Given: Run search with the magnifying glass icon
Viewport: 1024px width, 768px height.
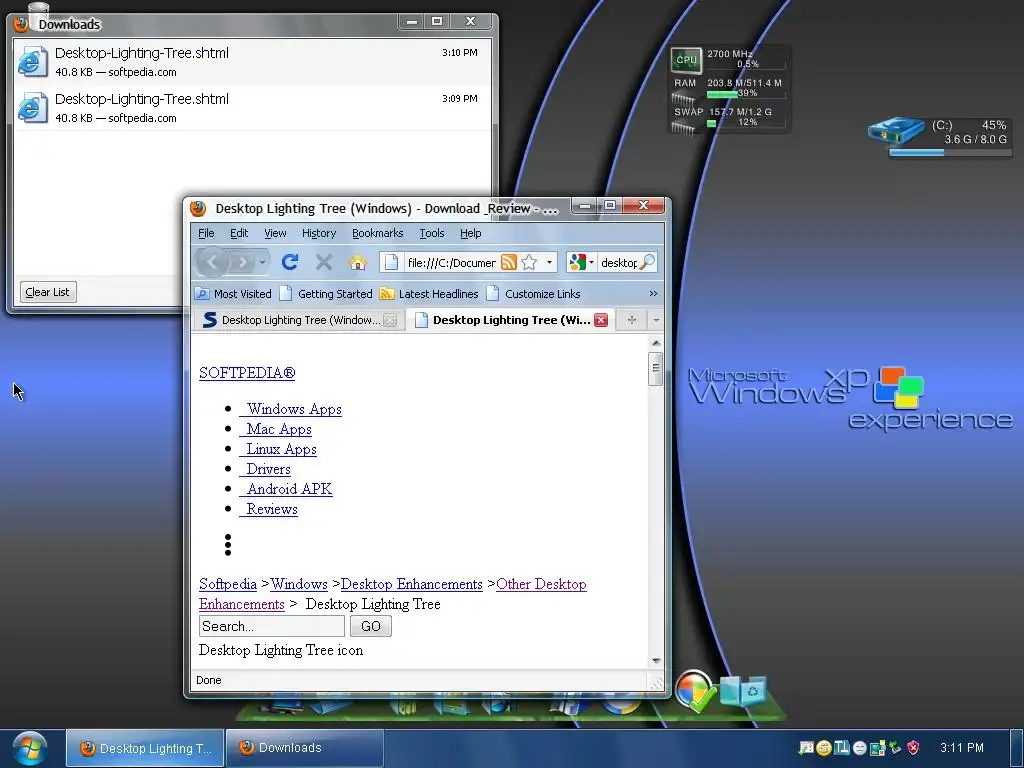Looking at the screenshot, I should point(647,262).
